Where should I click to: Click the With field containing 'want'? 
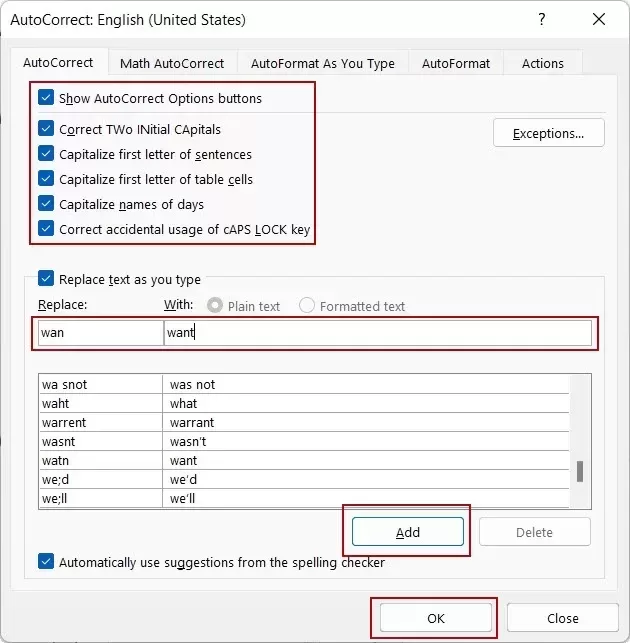point(376,333)
